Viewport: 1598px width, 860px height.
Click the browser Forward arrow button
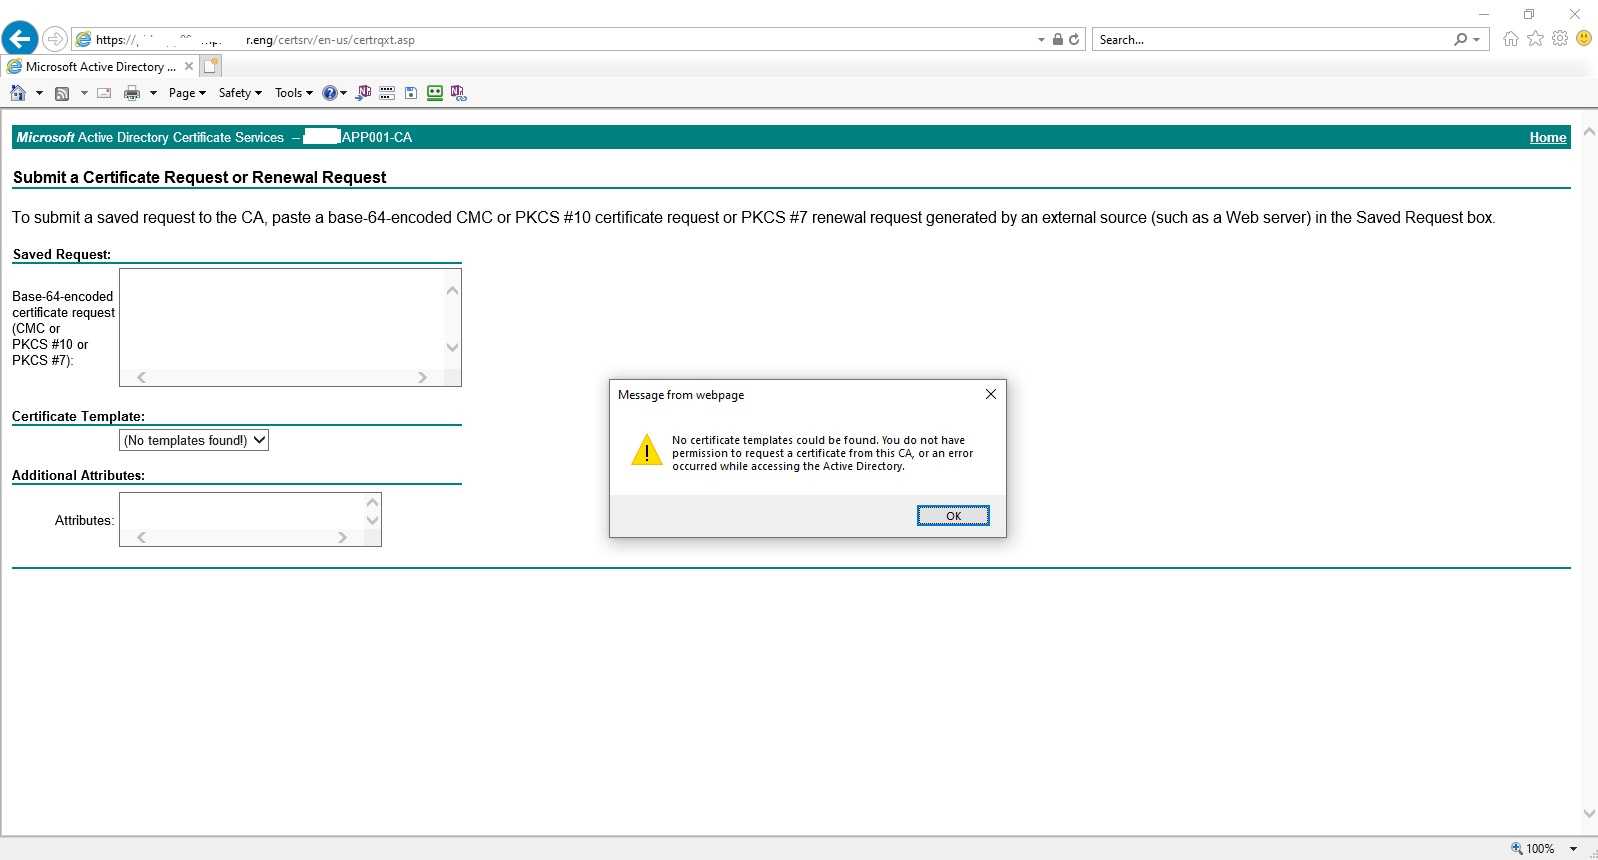click(x=55, y=39)
